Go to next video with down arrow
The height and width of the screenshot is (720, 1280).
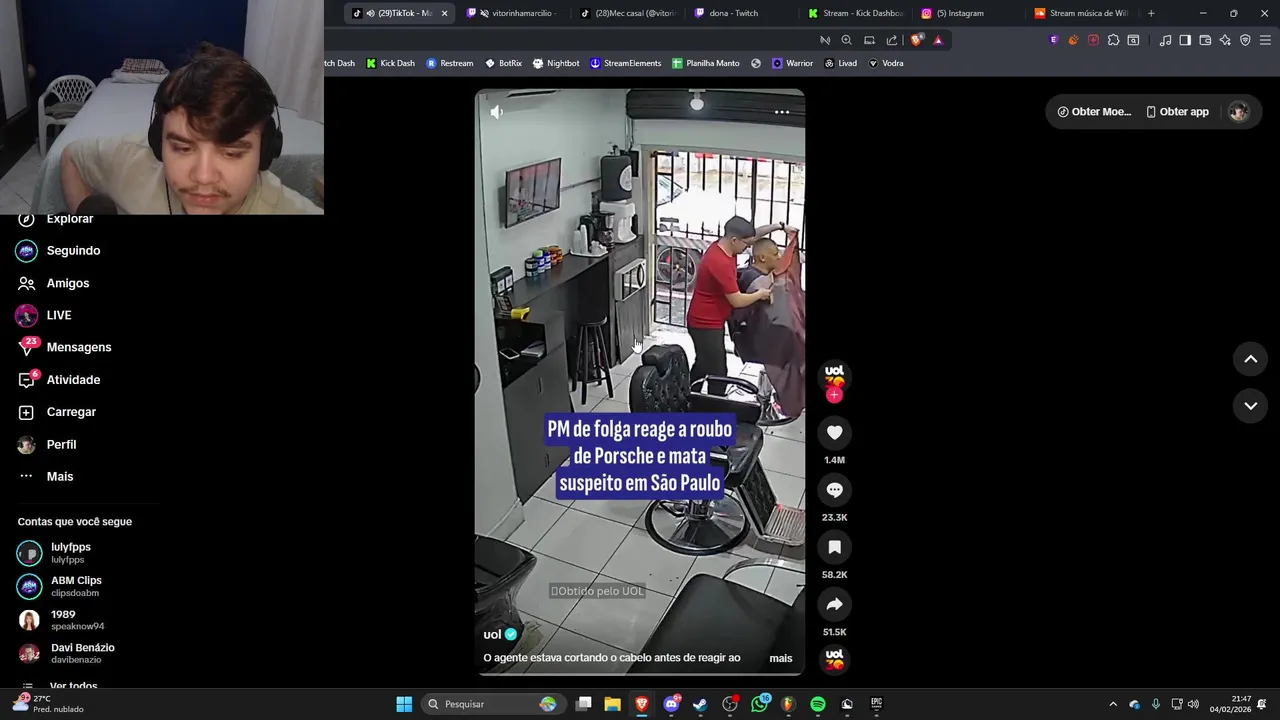[x=1250, y=406]
